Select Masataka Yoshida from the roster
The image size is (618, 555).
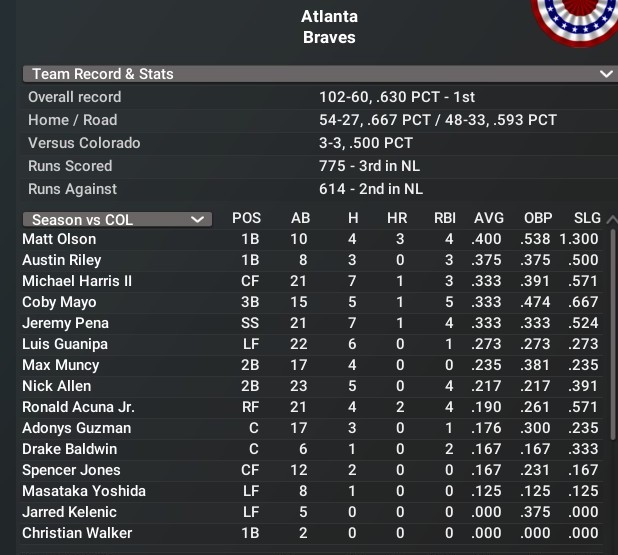pyautogui.click(x=84, y=491)
